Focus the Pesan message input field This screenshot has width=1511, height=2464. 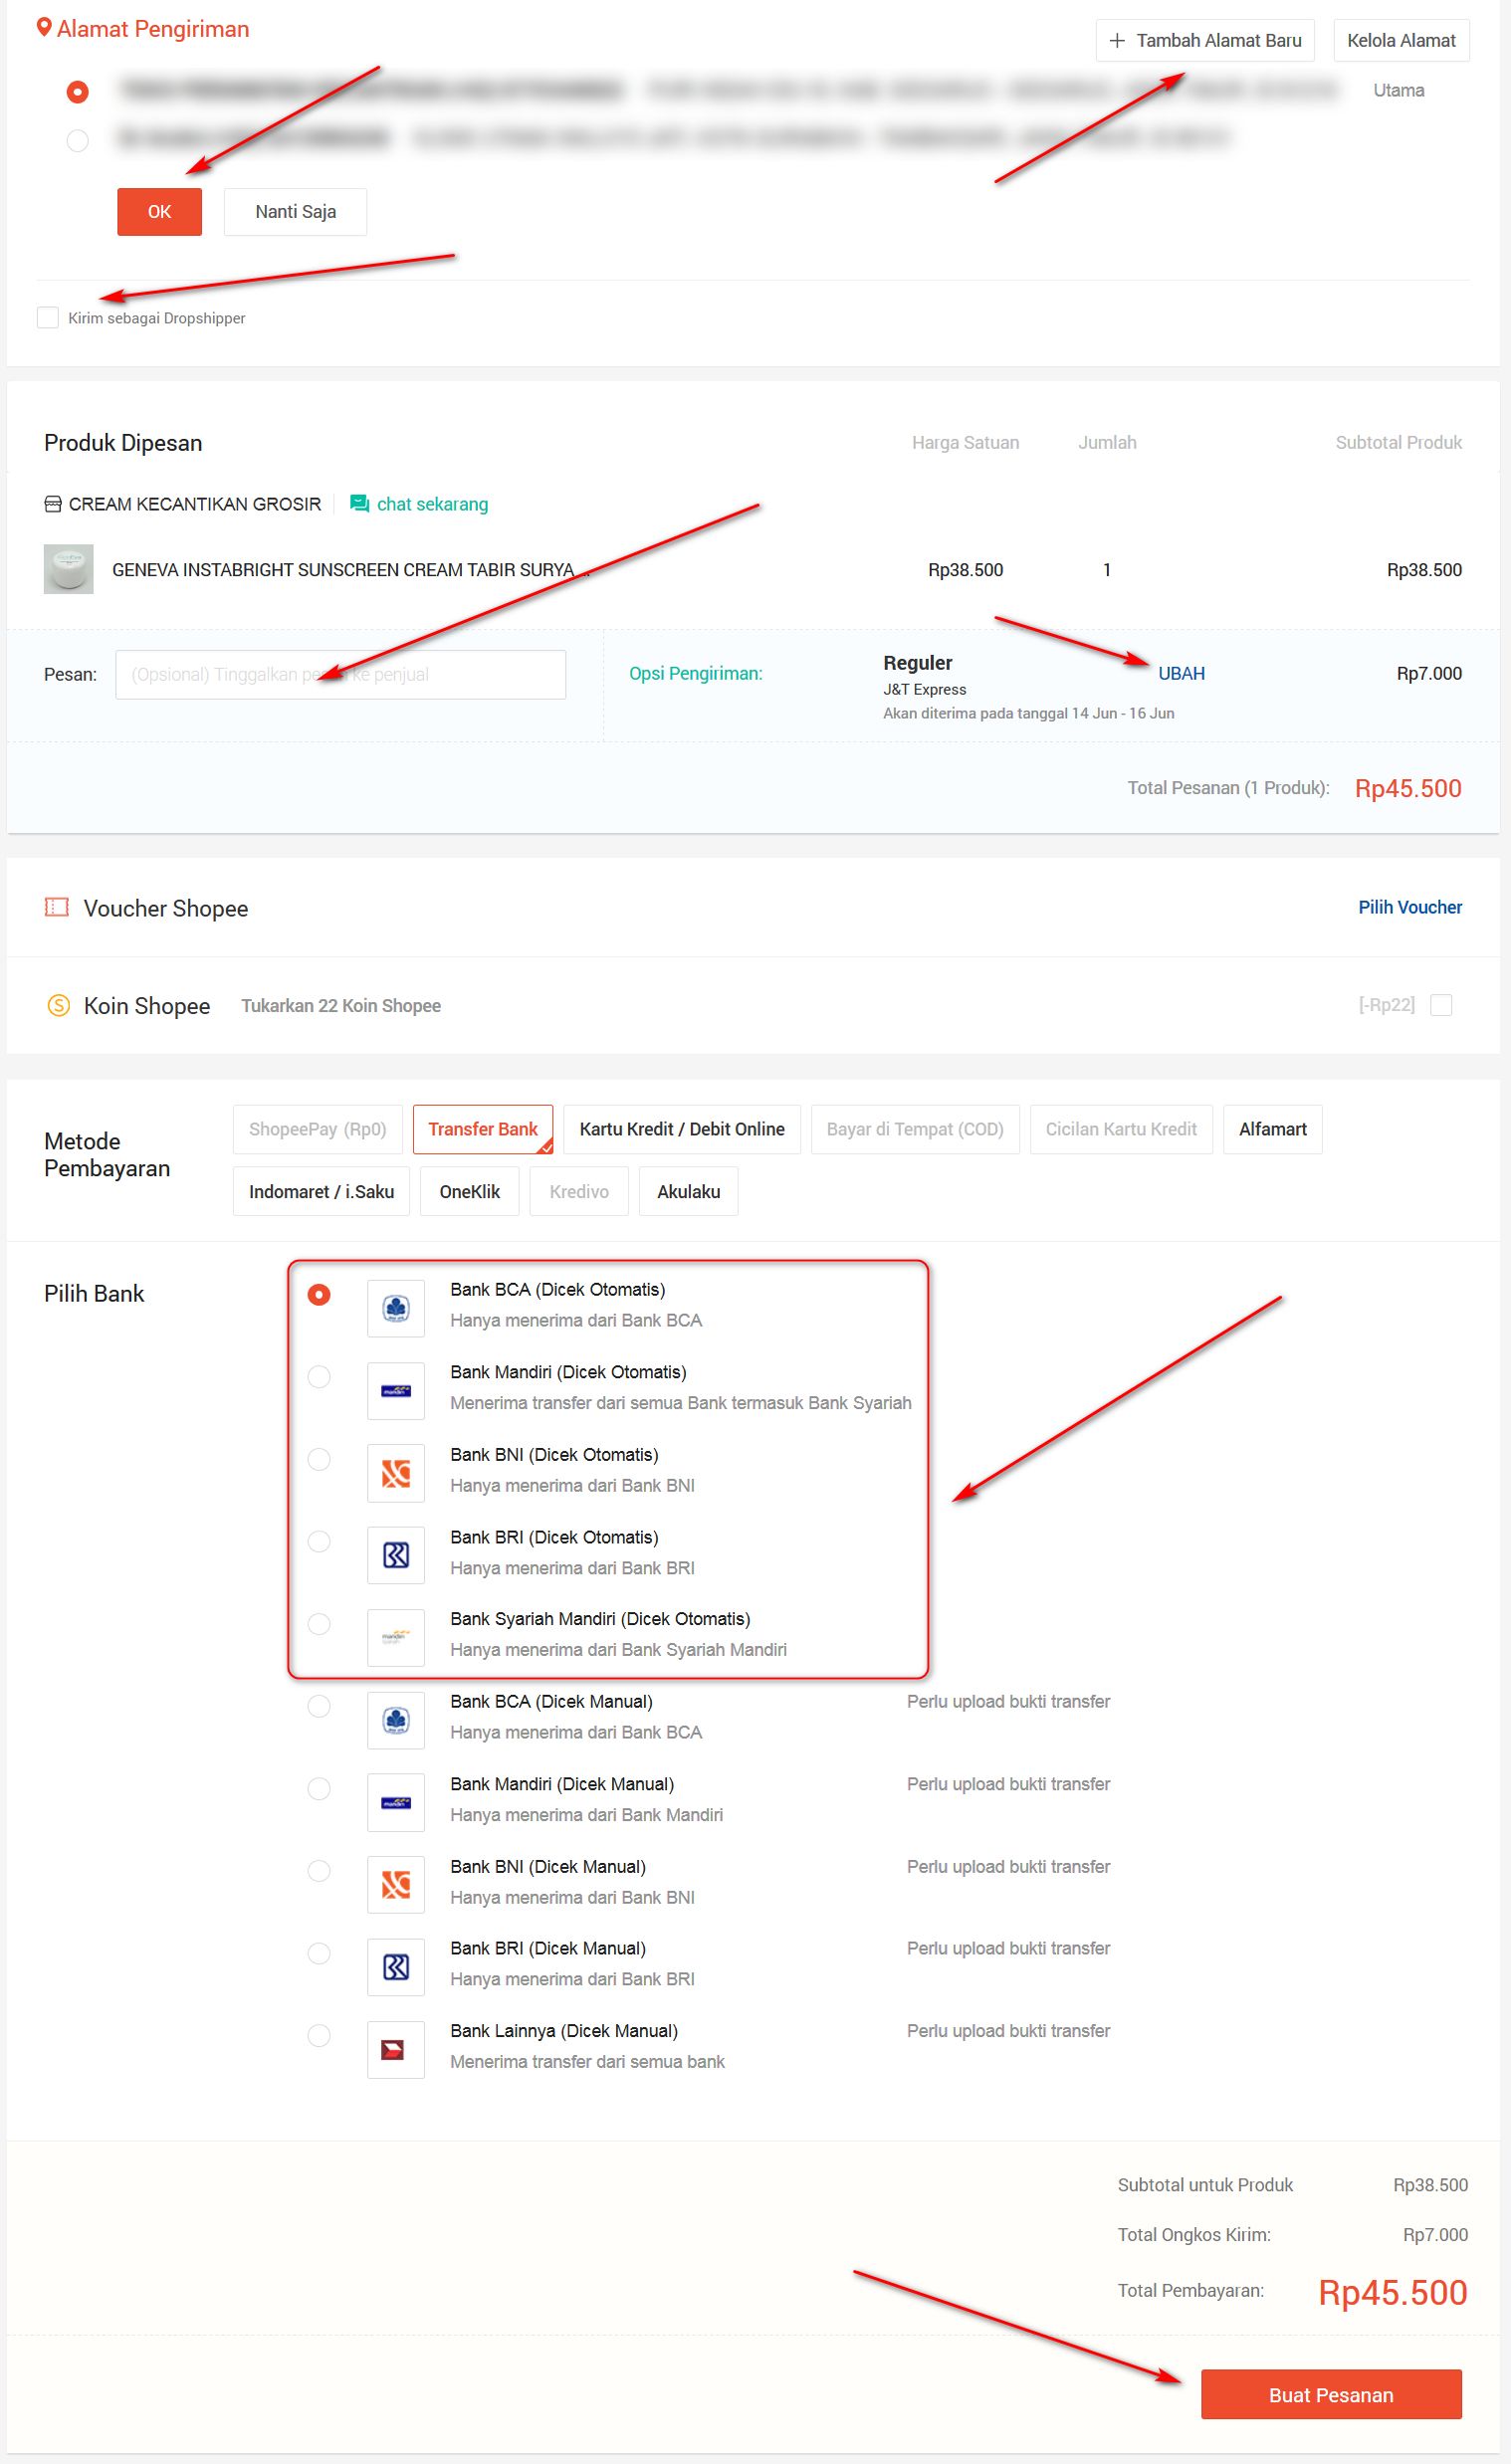click(341, 674)
